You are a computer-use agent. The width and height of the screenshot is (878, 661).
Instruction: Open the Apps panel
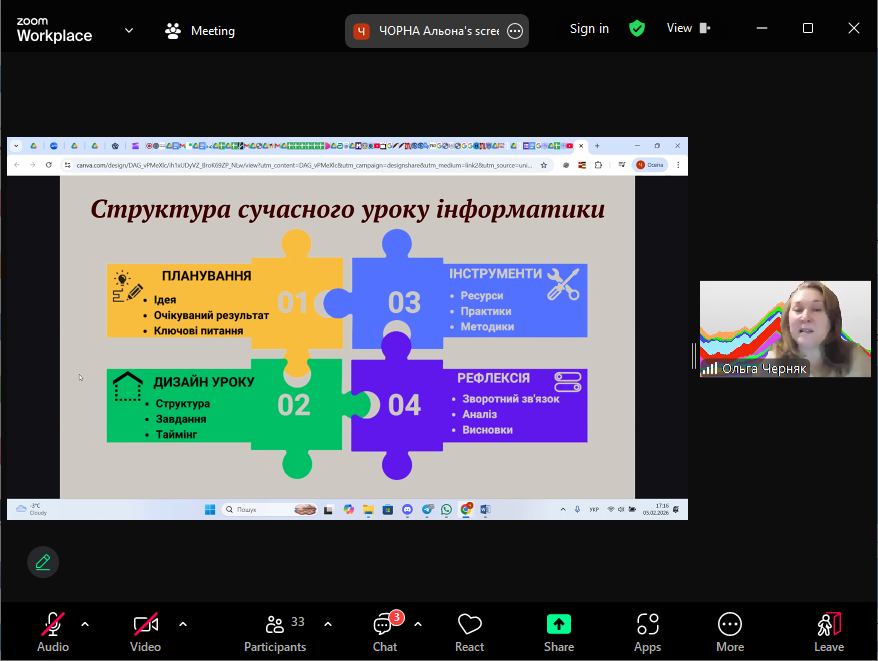click(x=647, y=631)
